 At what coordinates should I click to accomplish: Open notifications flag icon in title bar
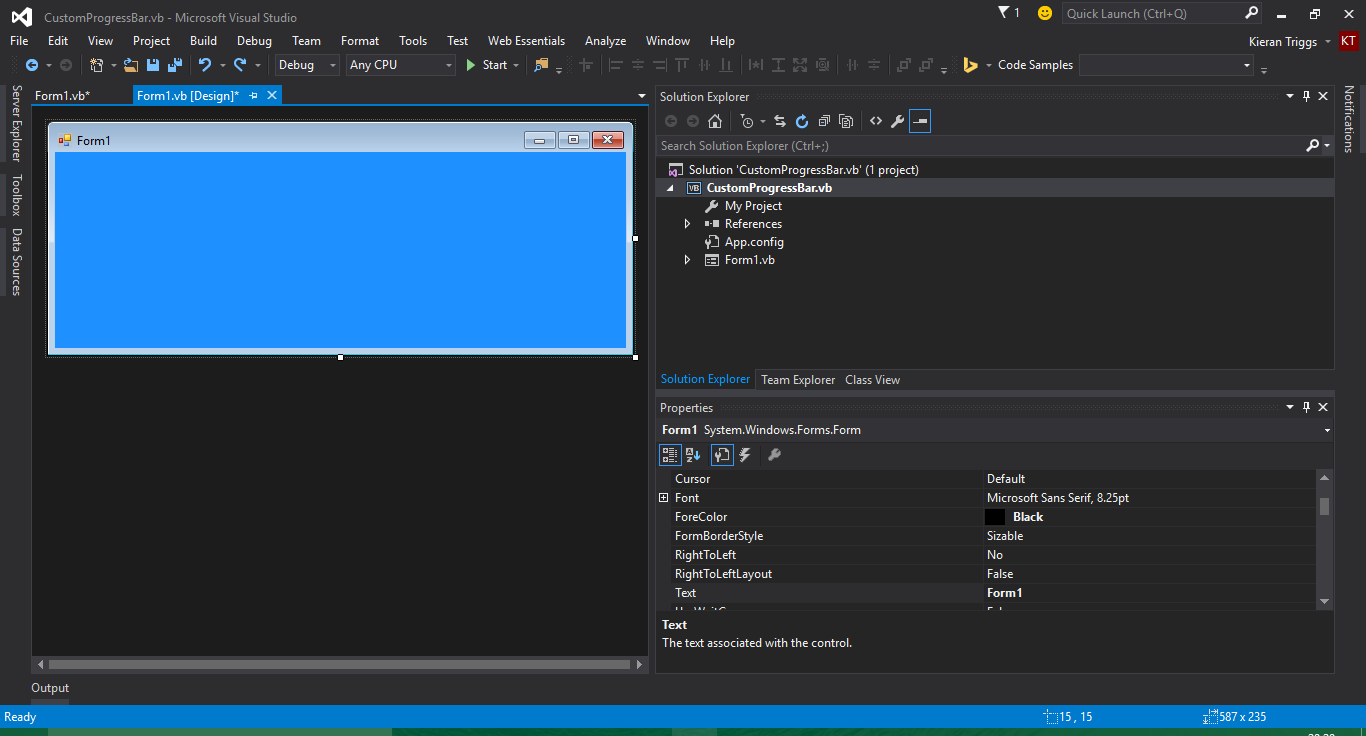1004,13
